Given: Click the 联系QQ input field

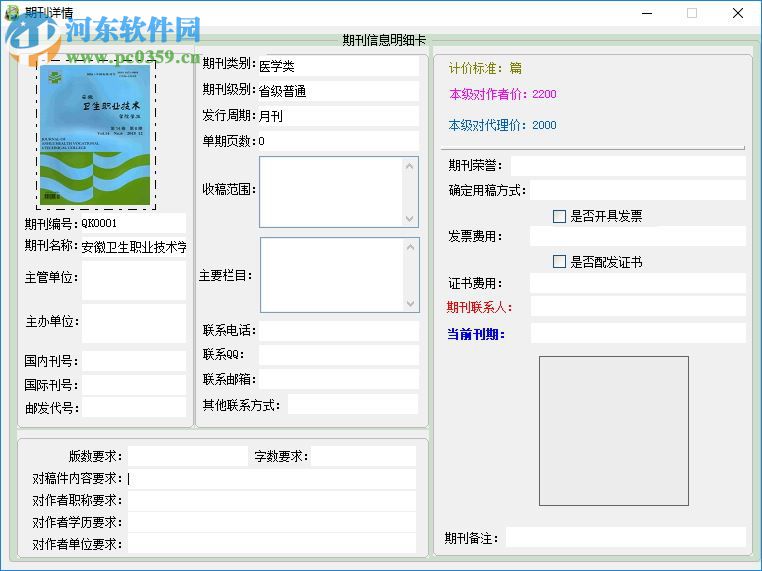Looking at the screenshot, I should pos(339,355).
